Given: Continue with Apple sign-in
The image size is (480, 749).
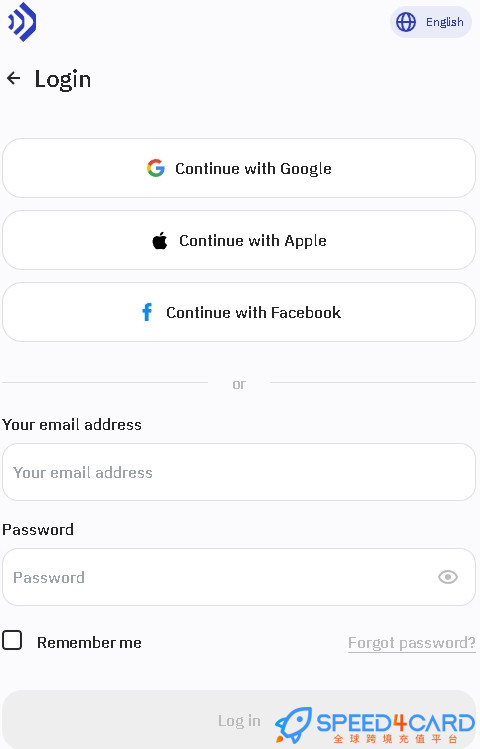Looking at the screenshot, I should point(239,240).
